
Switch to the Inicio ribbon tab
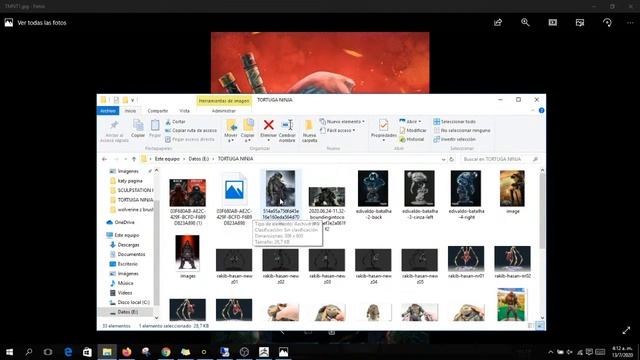click(x=130, y=111)
